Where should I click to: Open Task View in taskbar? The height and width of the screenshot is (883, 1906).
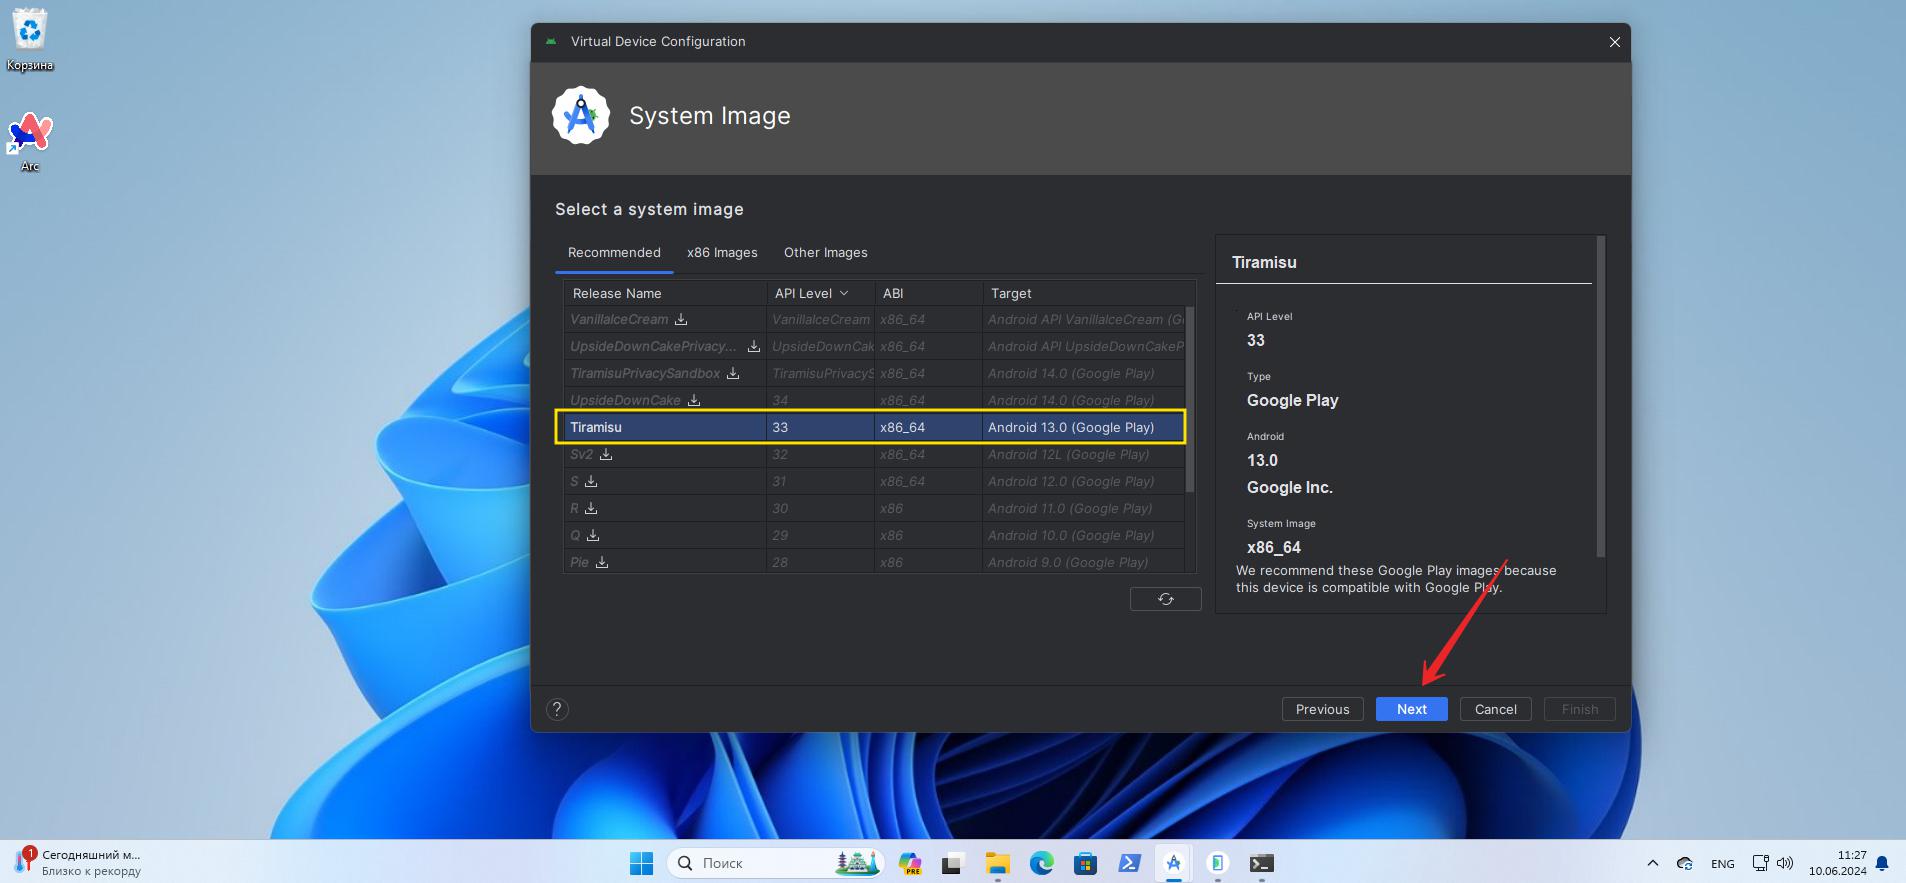click(x=952, y=863)
